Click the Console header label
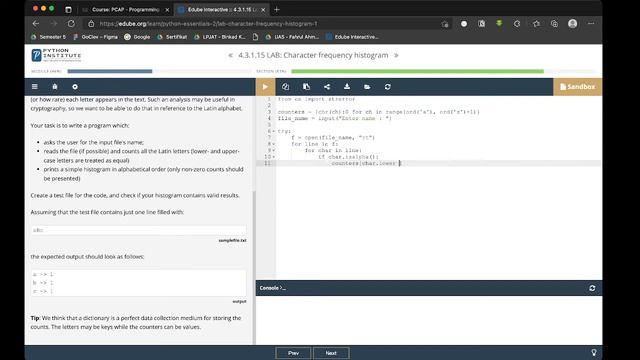This screenshot has height=360, width=640. 273,288
